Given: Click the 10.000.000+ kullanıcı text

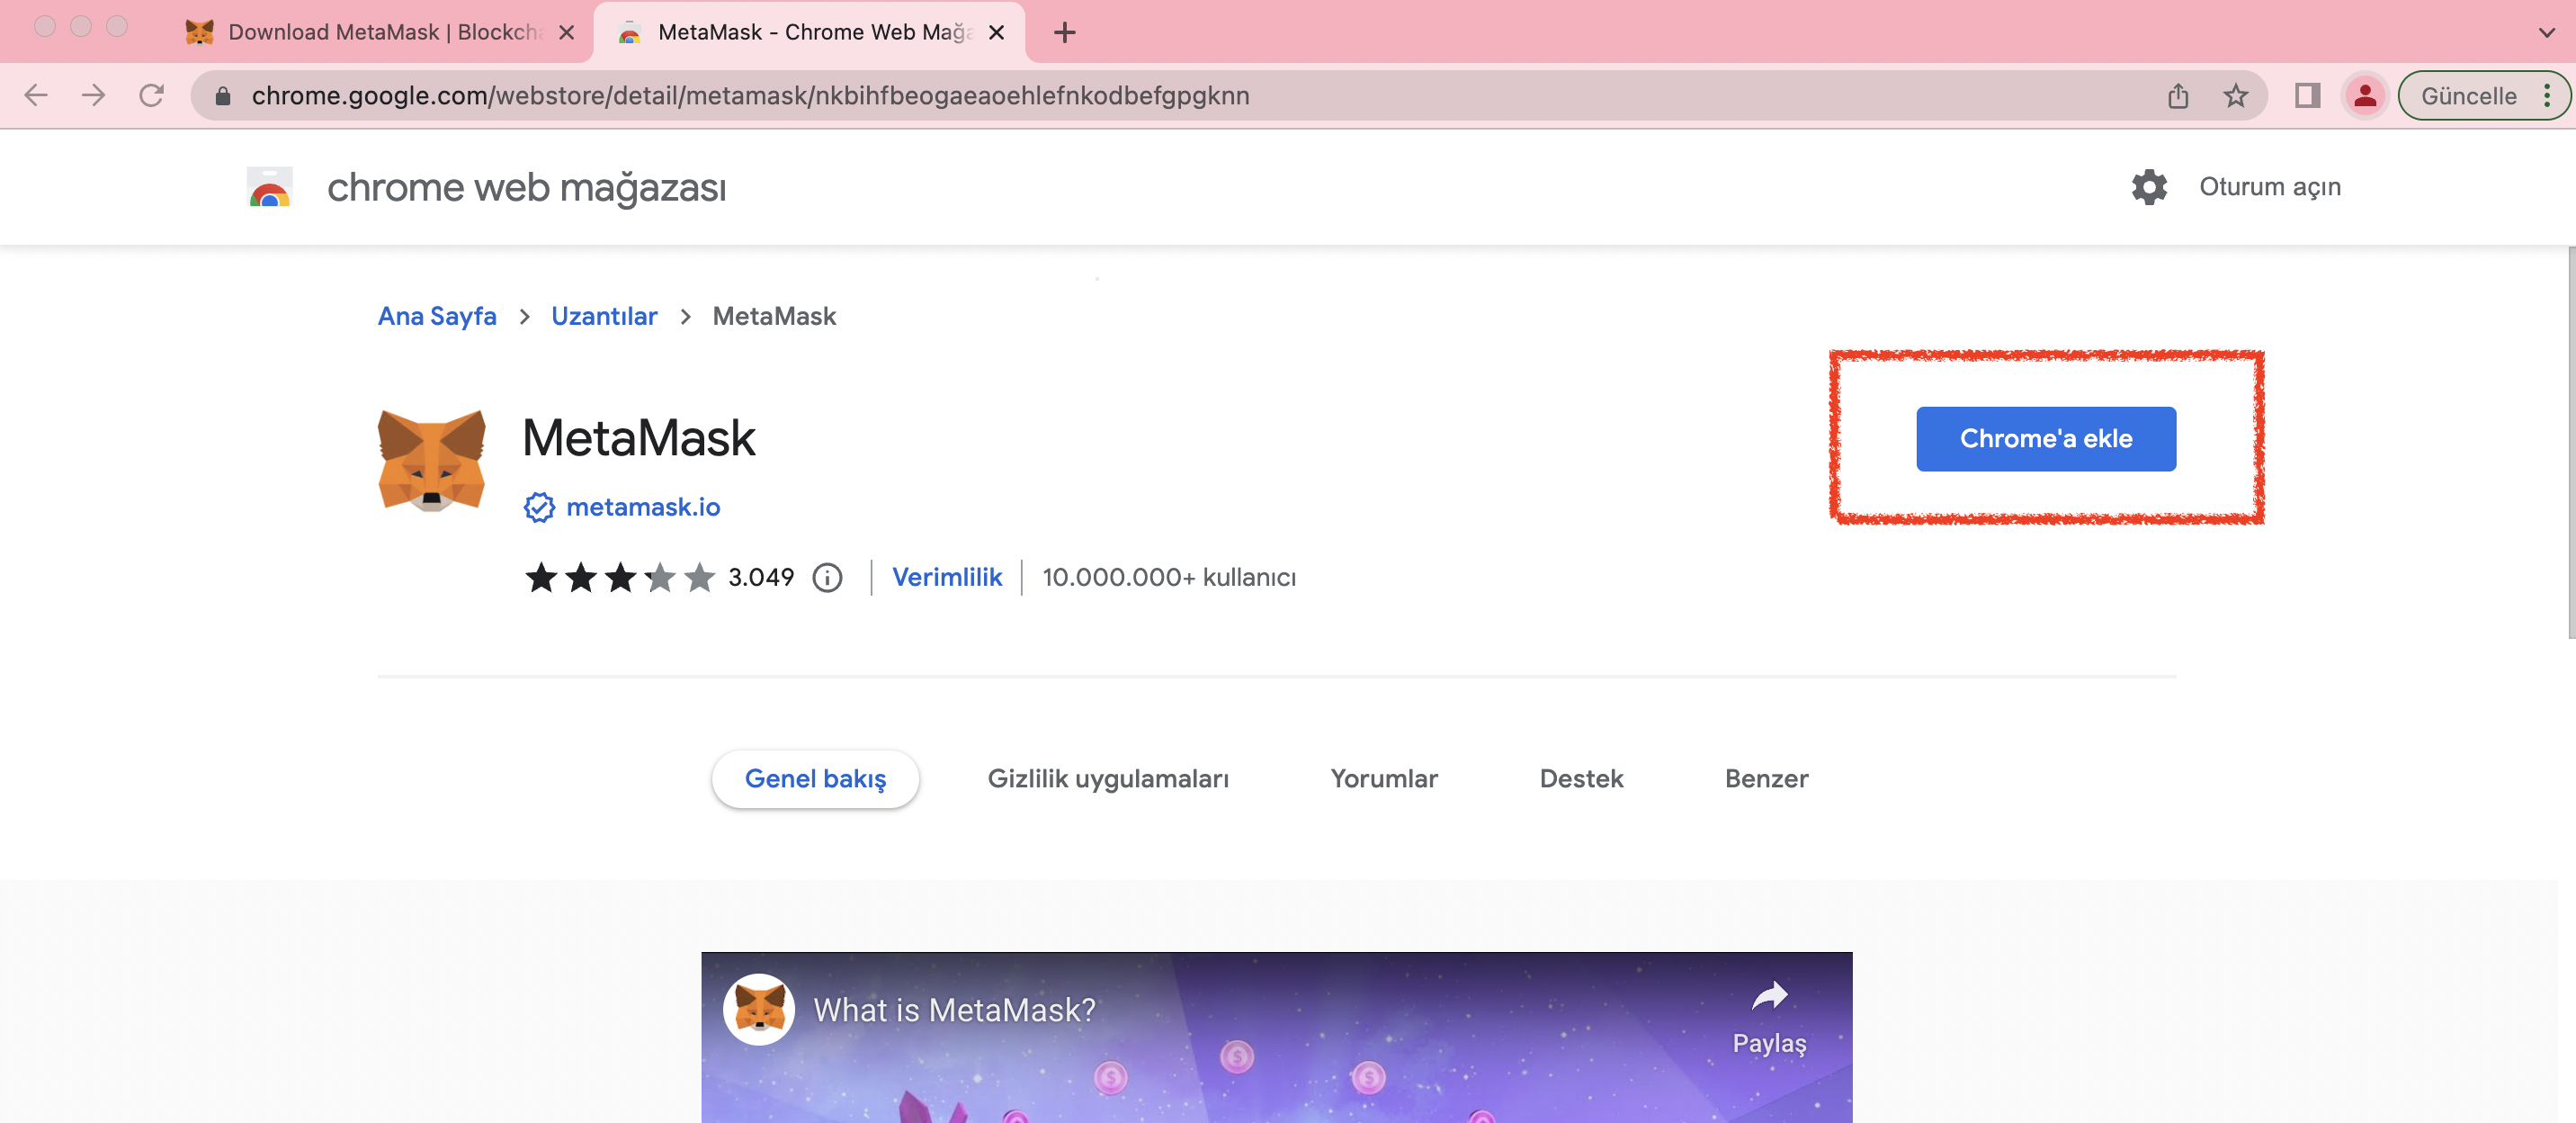Looking at the screenshot, I should 1168,577.
